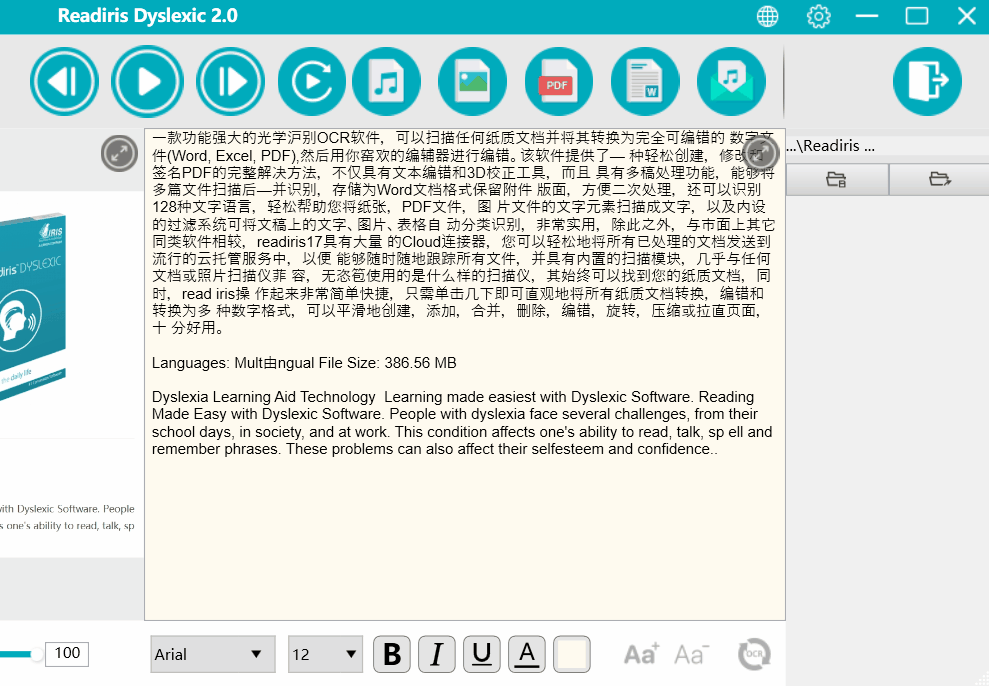The width and height of the screenshot is (989, 686).
Task: Click the zoom value field showing 100
Action: point(67,654)
